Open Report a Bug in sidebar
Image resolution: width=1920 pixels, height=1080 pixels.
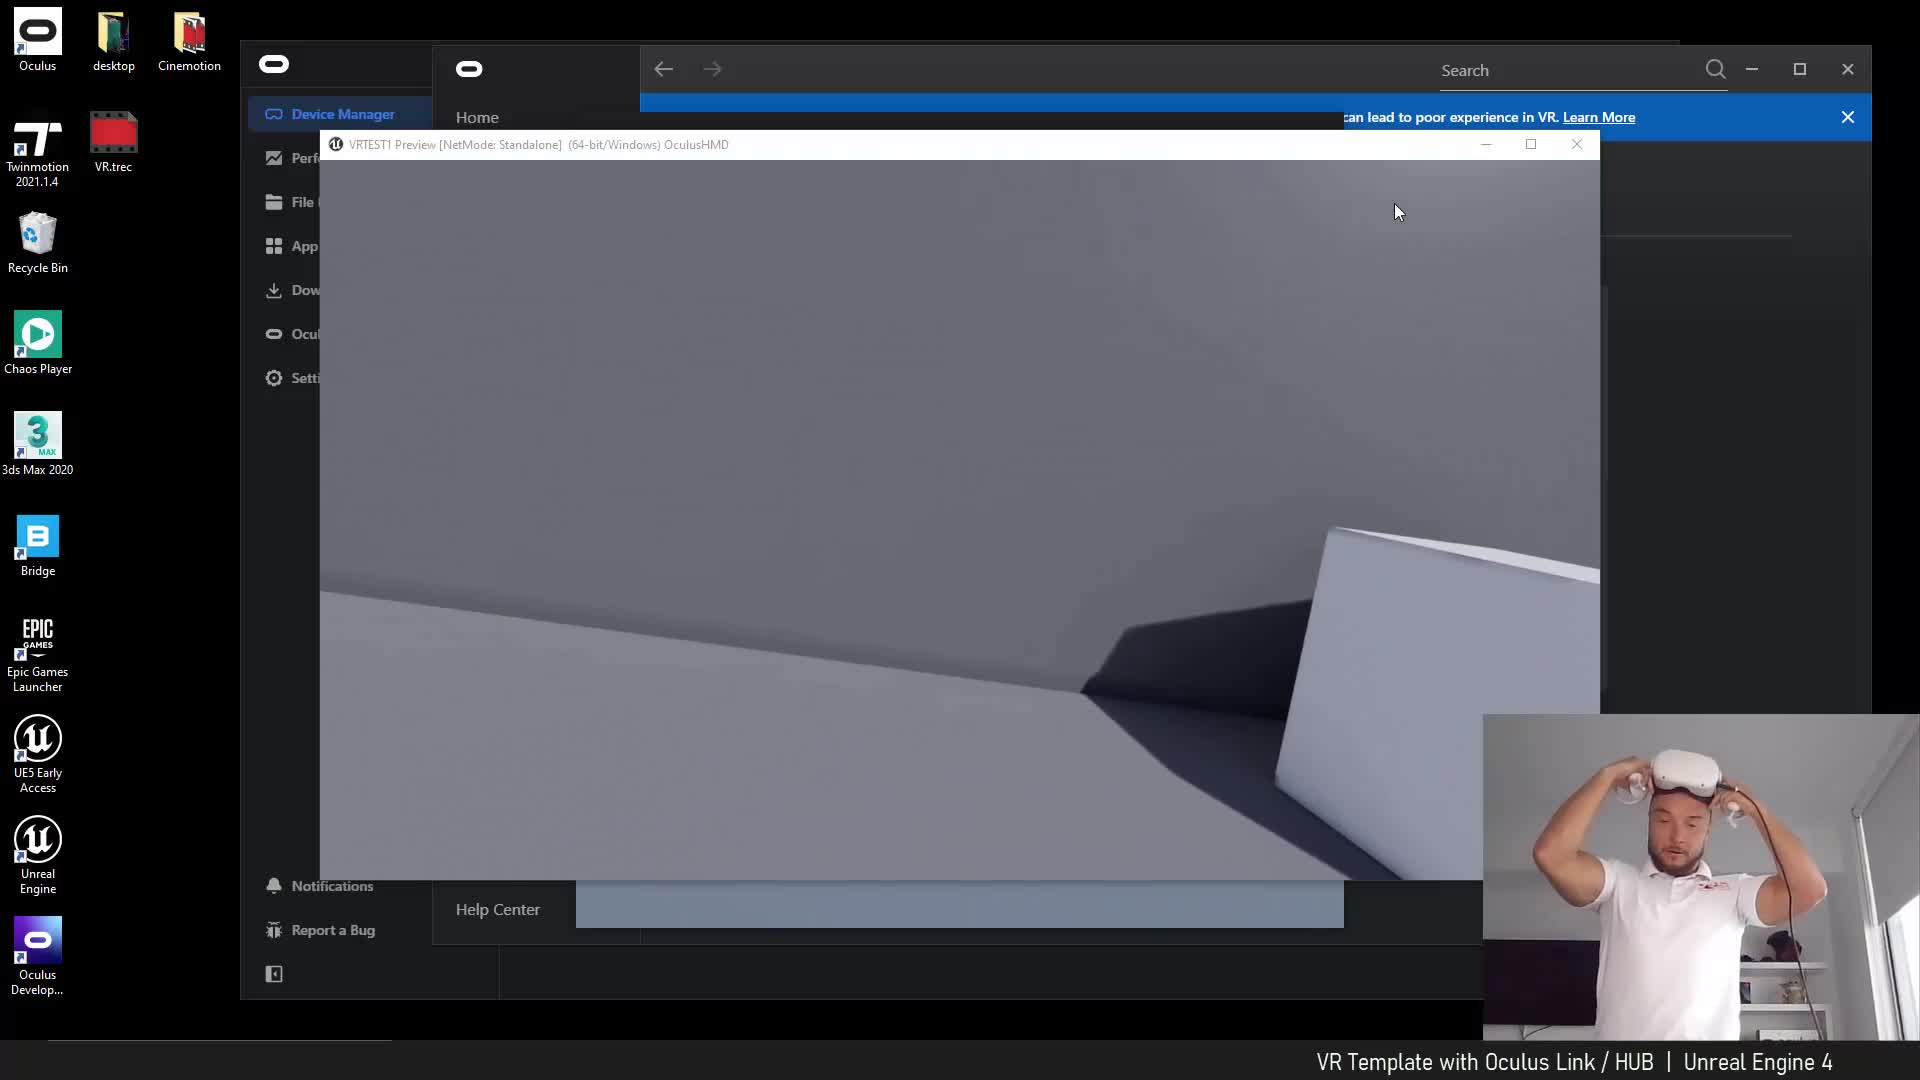(x=320, y=930)
